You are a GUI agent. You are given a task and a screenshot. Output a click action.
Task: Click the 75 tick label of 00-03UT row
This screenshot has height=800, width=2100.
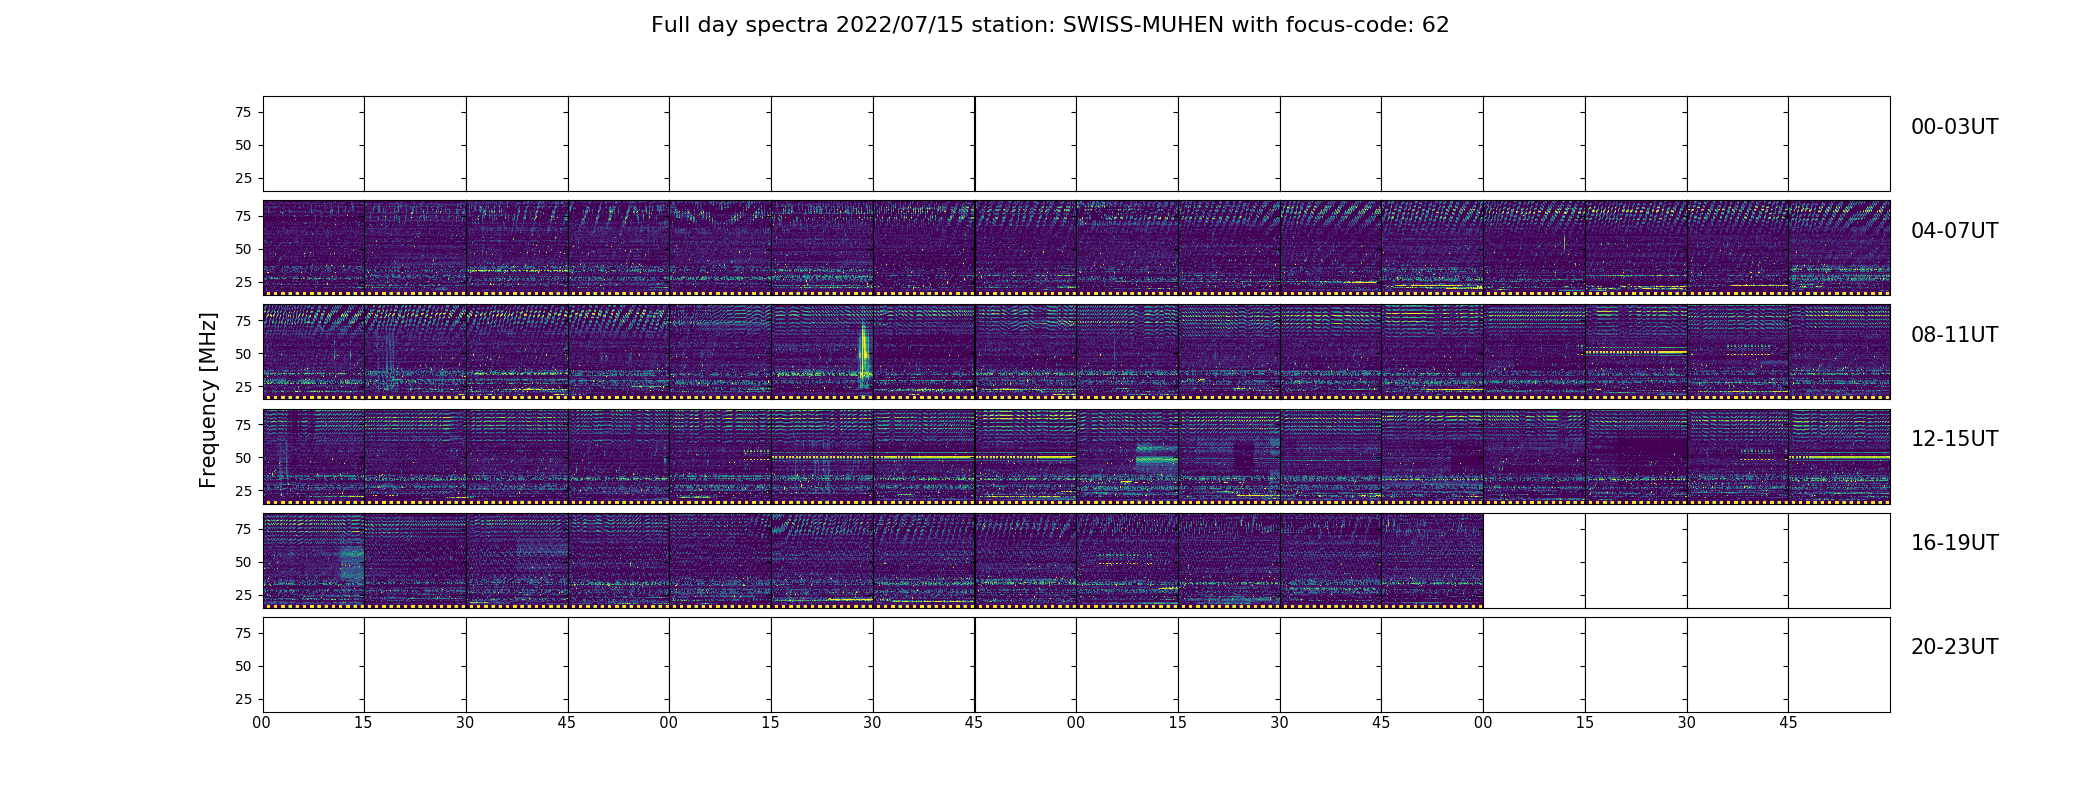pos(242,112)
